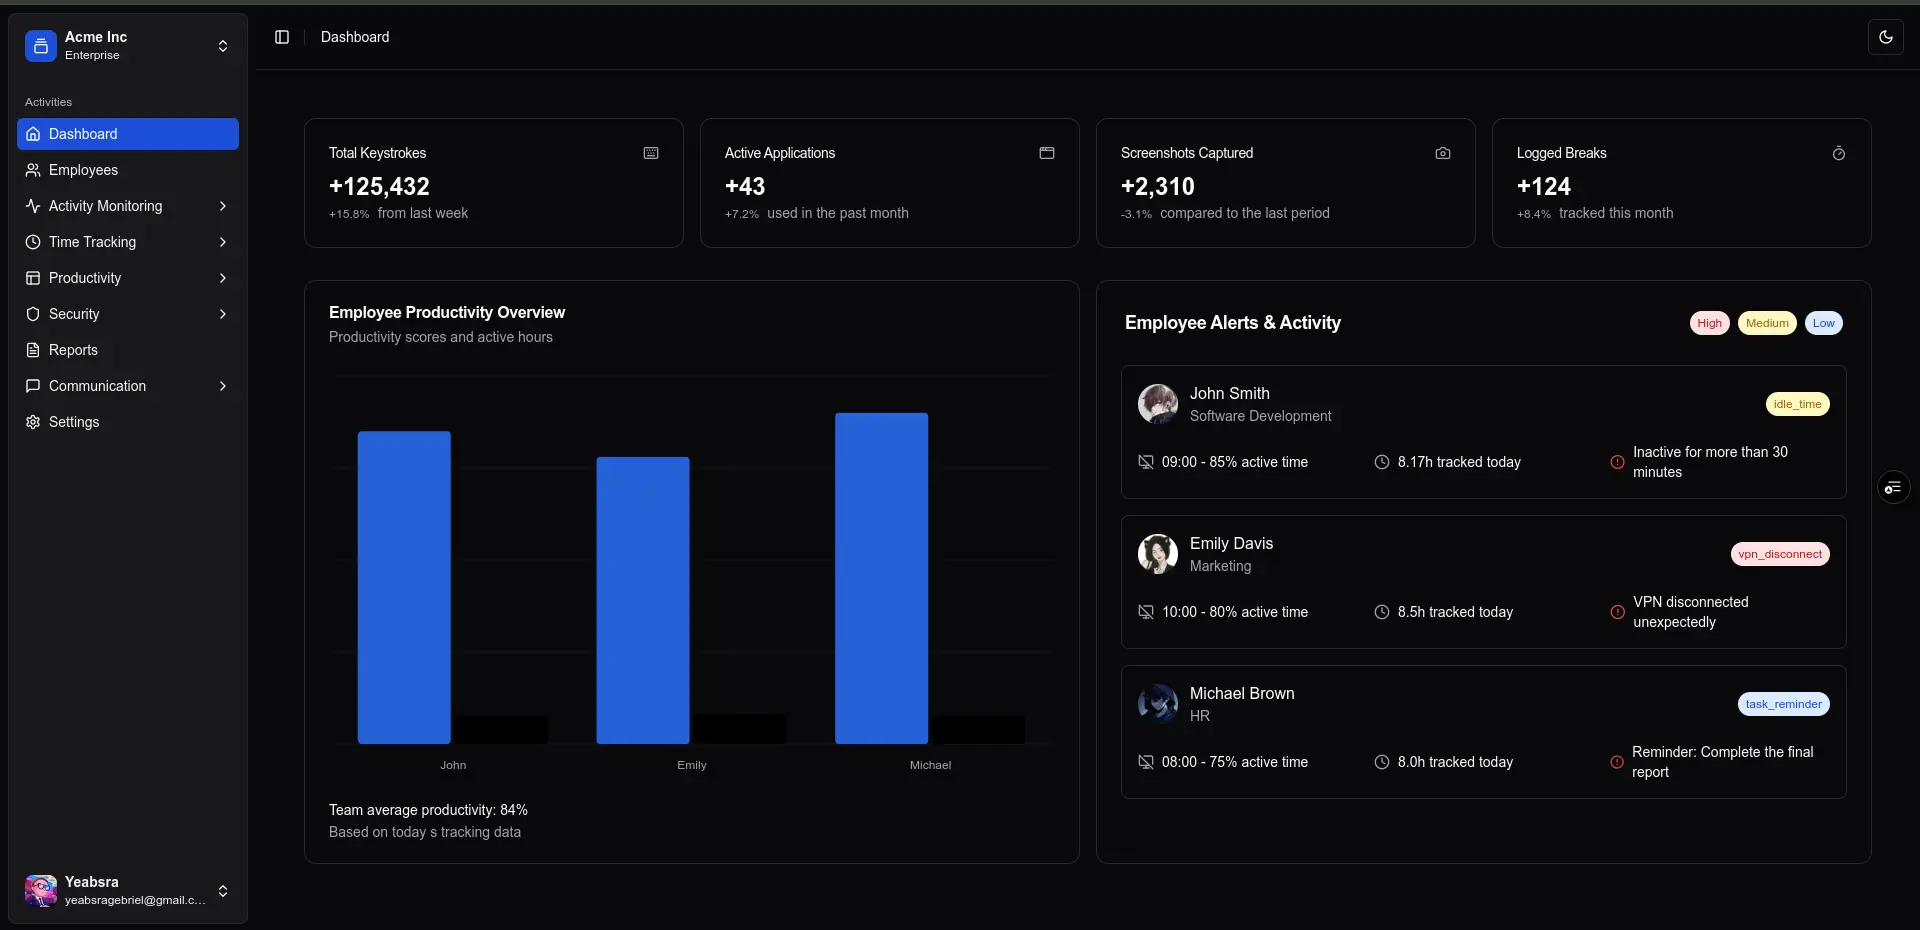Click the camera icon on Screenshots Captured
Screen dimensions: 1920x930
coord(1443,153)
